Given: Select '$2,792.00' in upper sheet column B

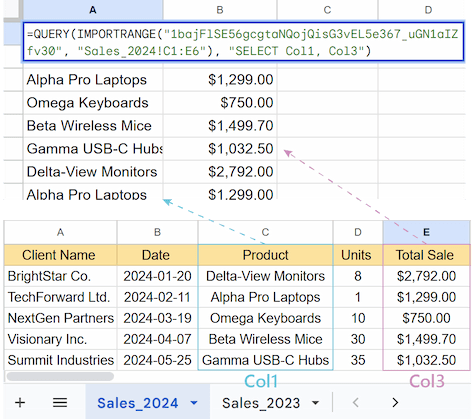Looking at the screenshot, I should (x=220, y=172).
